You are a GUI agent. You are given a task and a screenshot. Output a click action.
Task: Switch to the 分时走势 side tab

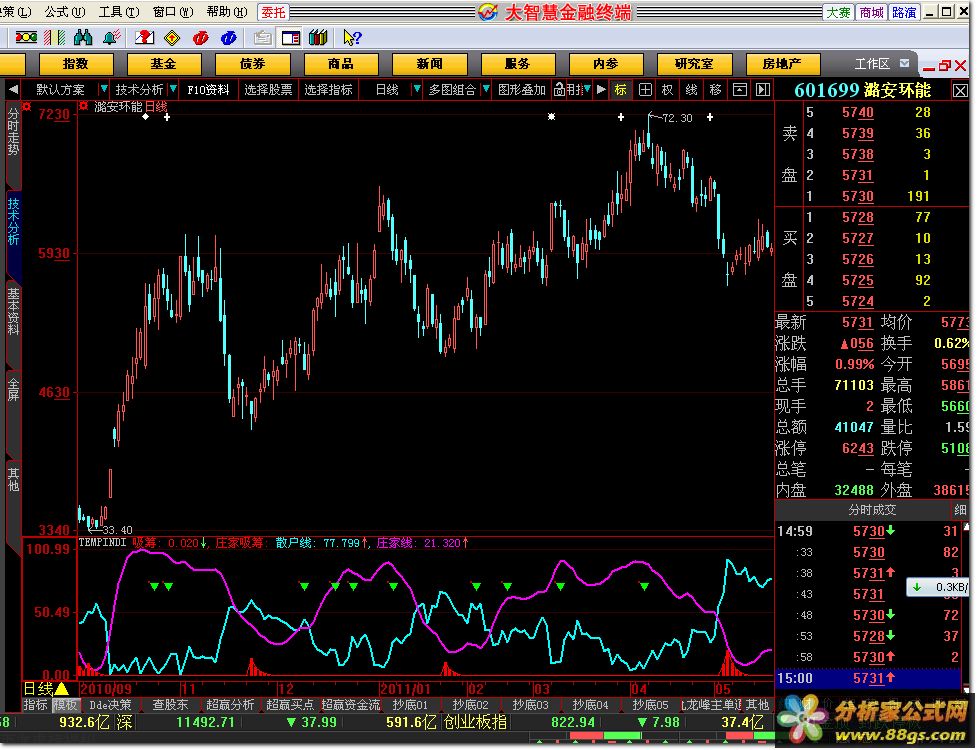[13, 132]
